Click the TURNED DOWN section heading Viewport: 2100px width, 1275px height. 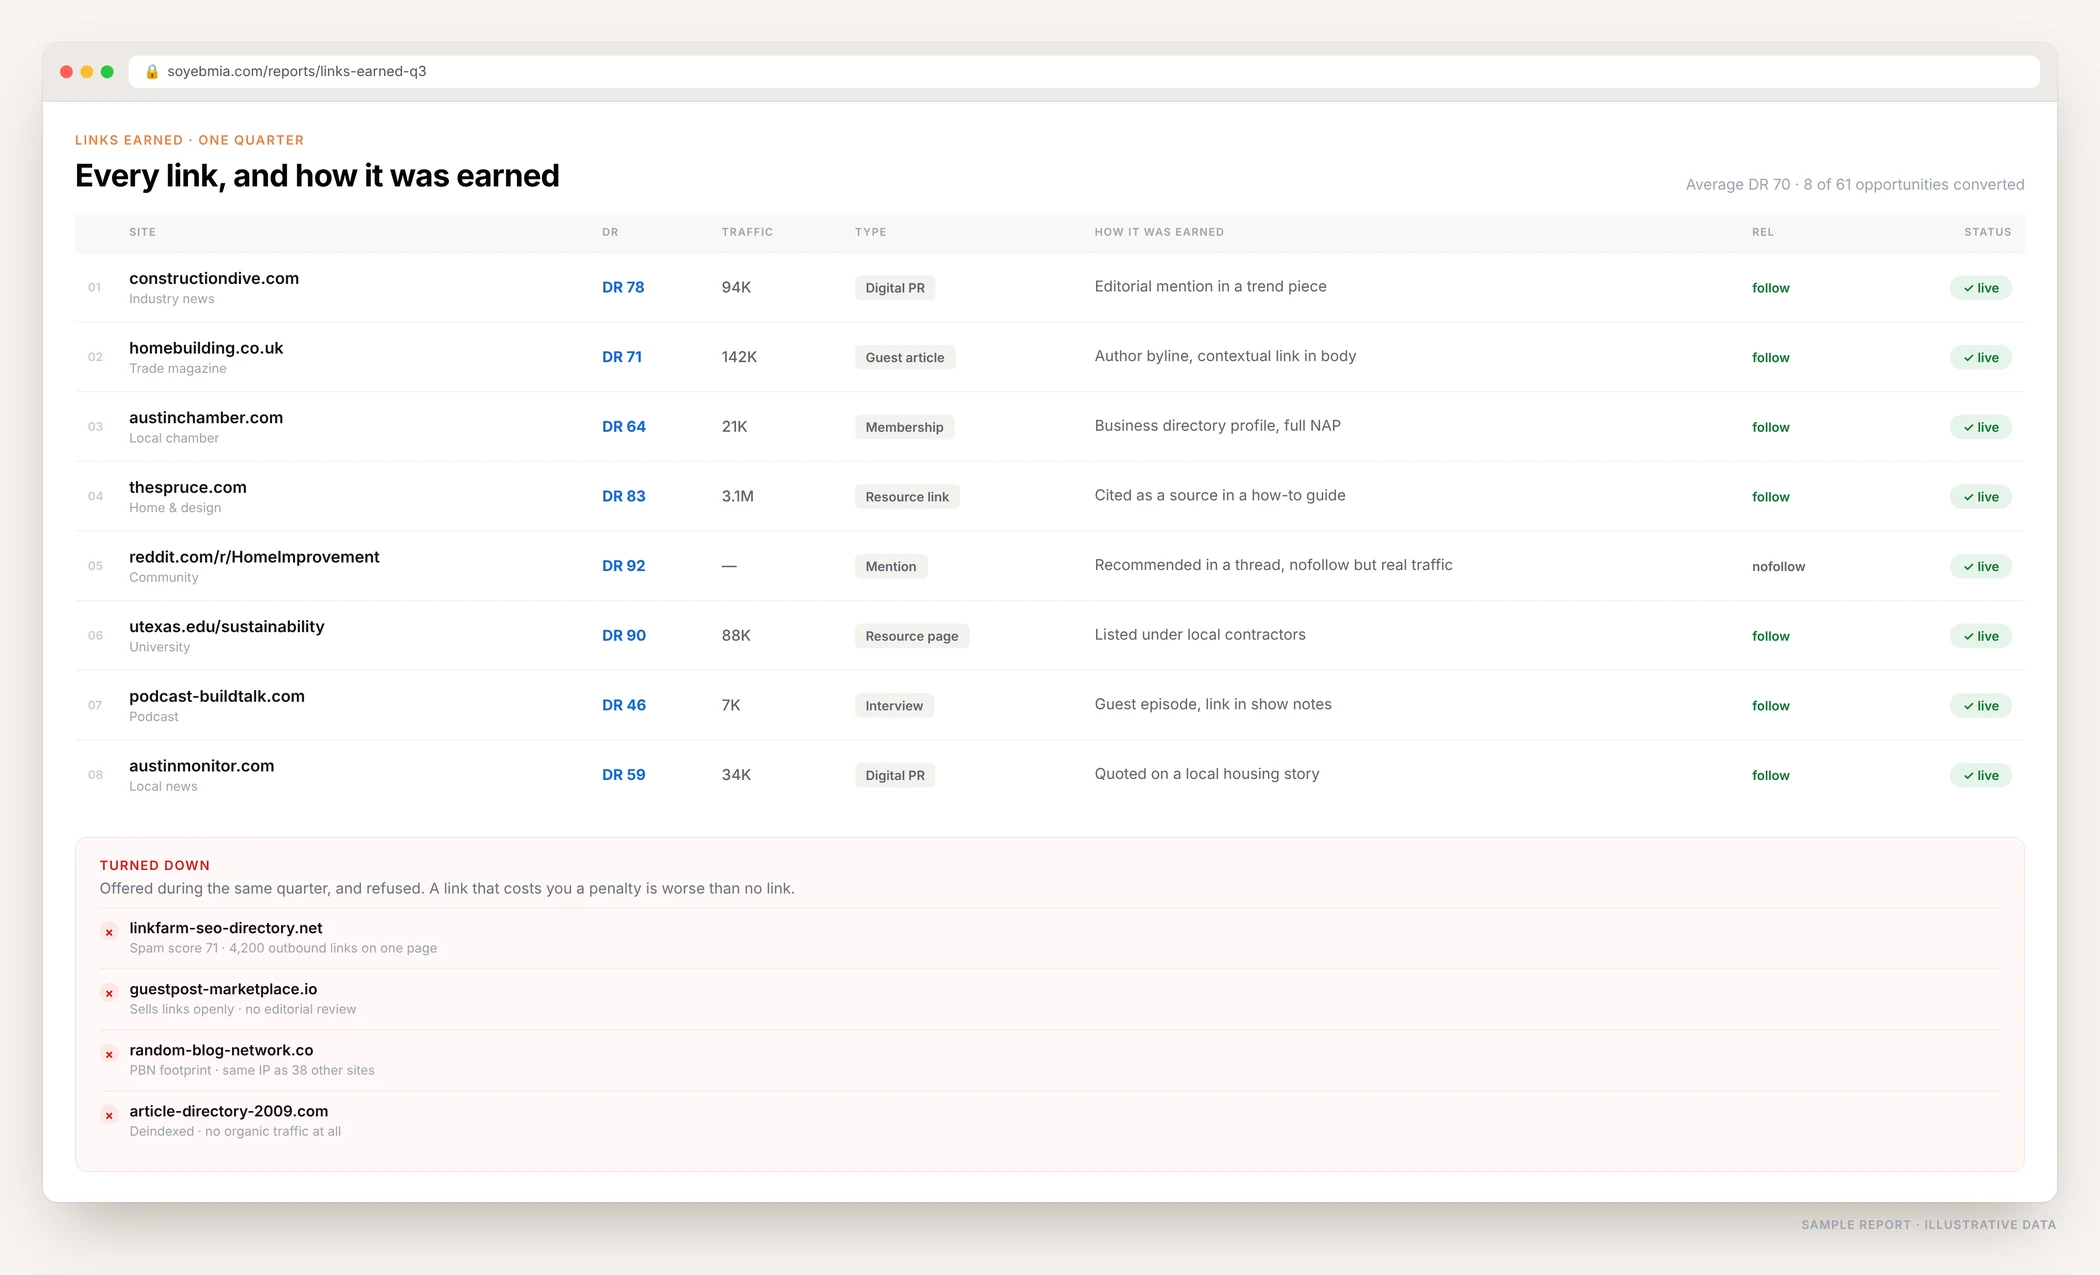click(x=154, y=866)
